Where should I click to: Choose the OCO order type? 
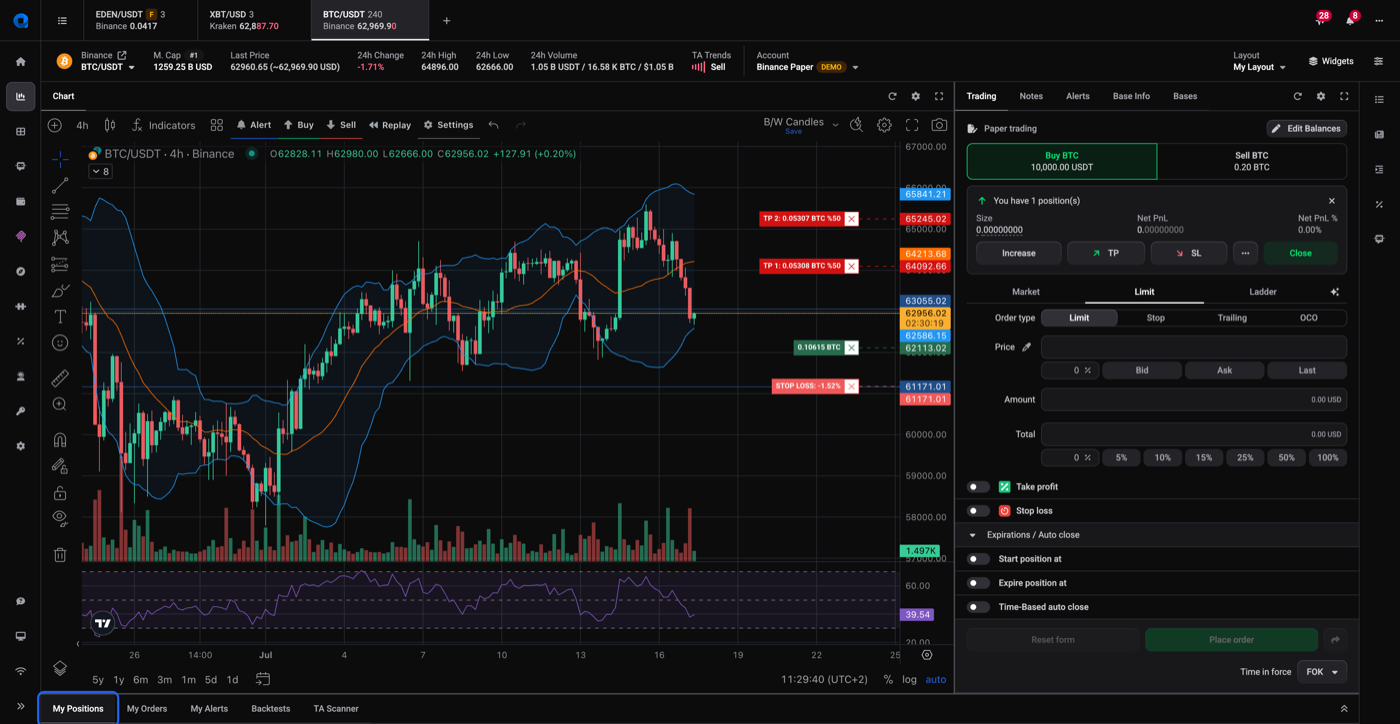point(1308,318)
